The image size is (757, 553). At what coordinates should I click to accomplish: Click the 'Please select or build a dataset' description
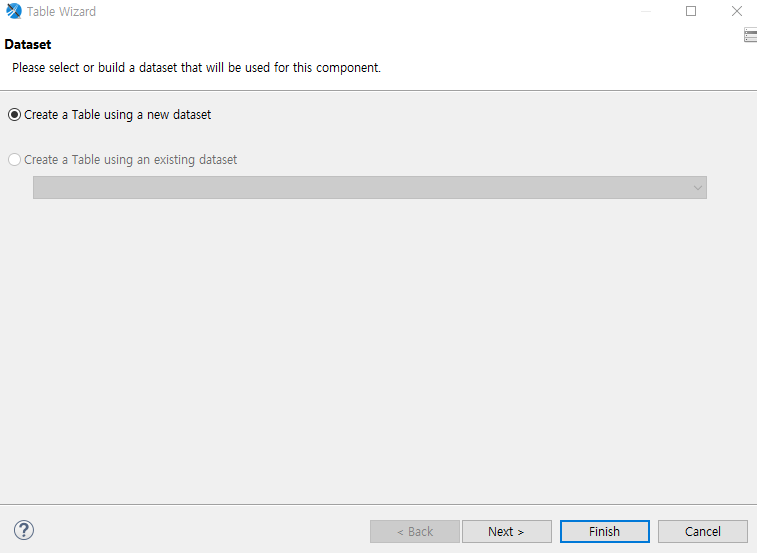(x=196, y=68)
